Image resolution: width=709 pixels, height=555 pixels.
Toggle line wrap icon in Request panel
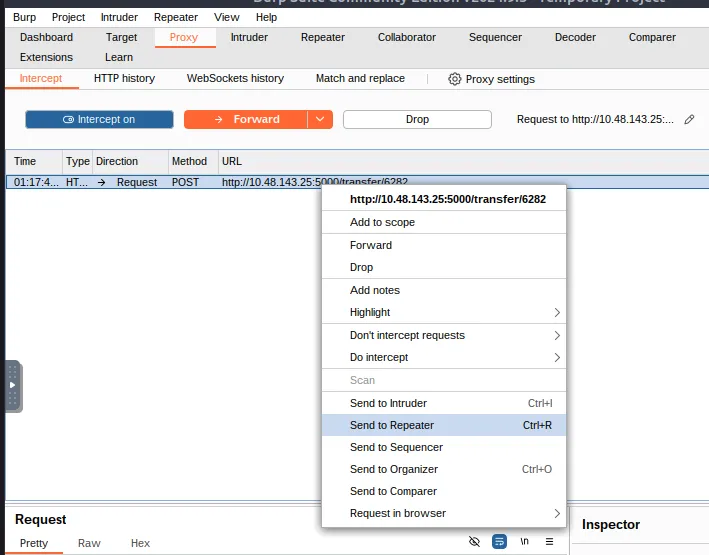(x=499, y=542)
